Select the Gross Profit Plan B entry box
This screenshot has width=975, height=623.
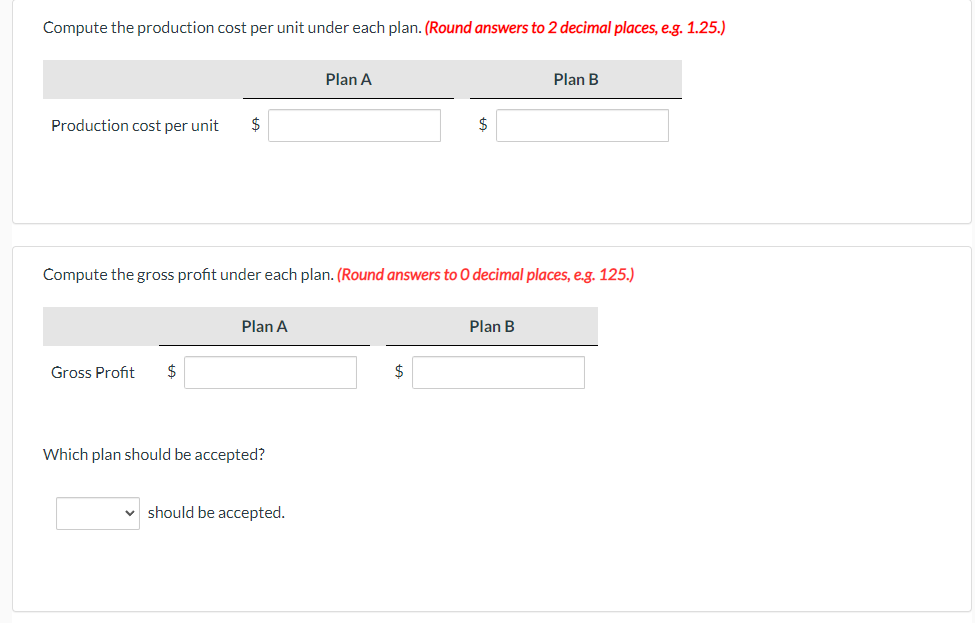(x=498, y=372)
